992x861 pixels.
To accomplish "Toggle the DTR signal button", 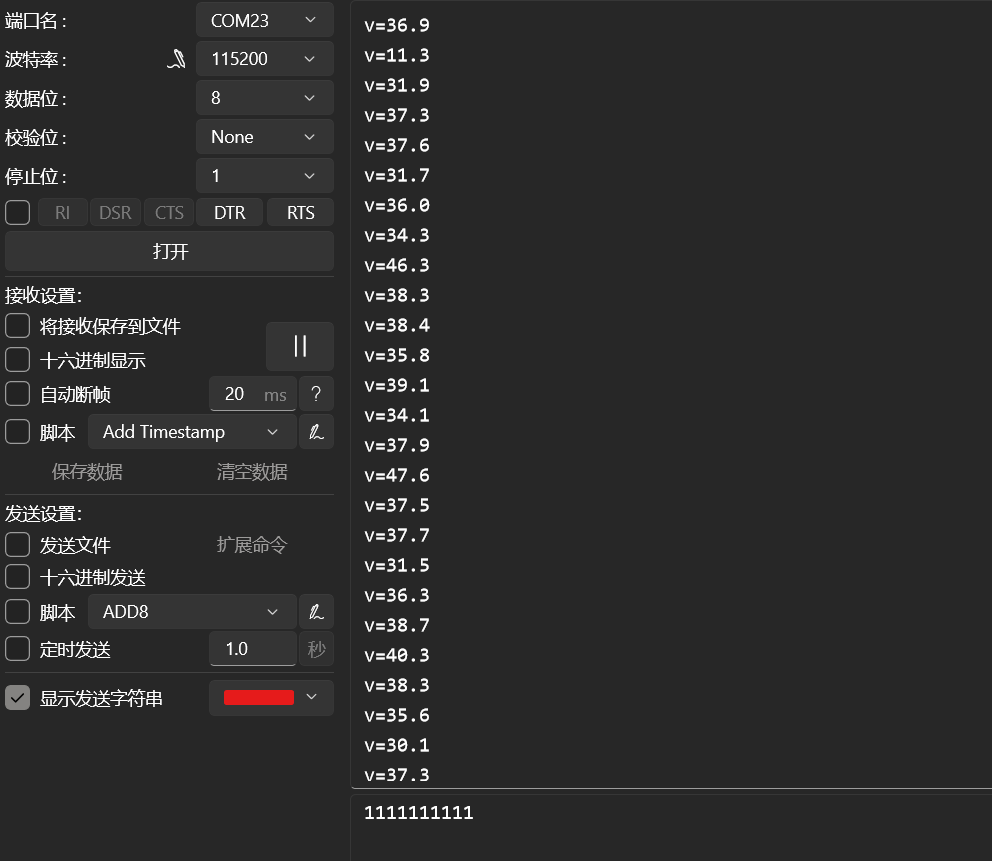I will (230, 212).
